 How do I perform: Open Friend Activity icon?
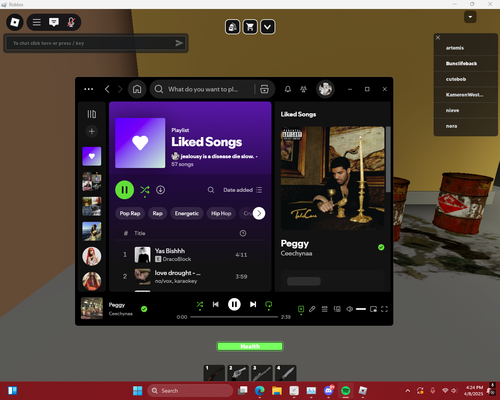(303, 89)
